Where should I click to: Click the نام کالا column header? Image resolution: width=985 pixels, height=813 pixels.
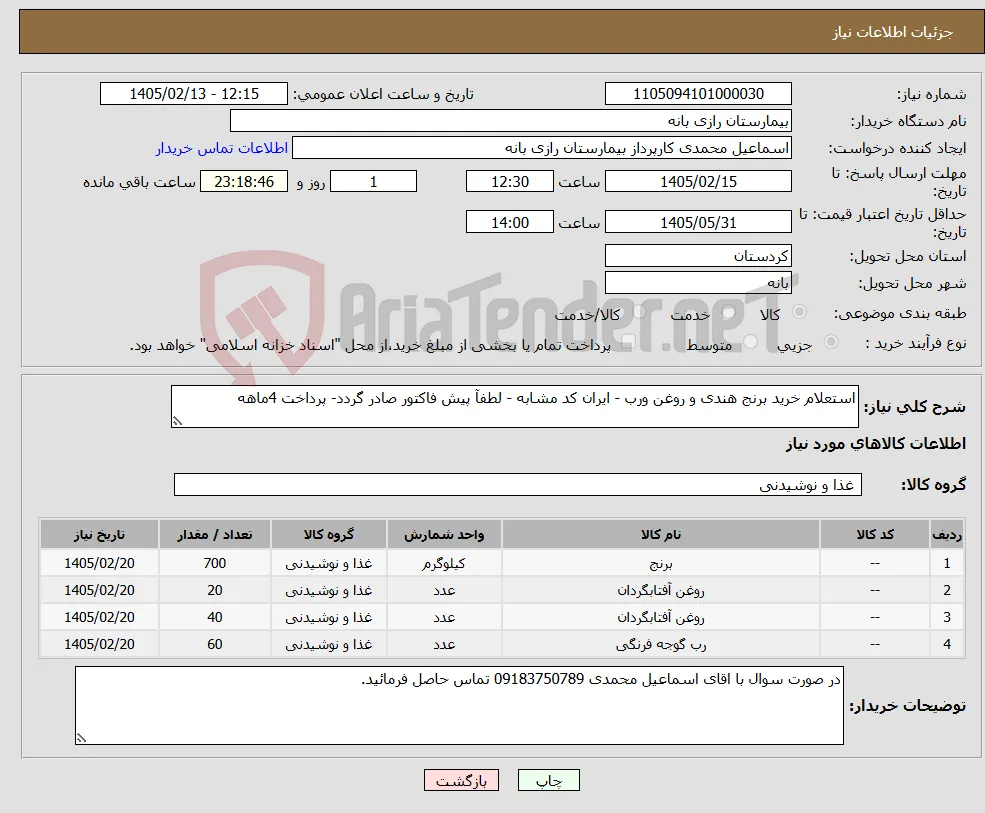[660, 534]
